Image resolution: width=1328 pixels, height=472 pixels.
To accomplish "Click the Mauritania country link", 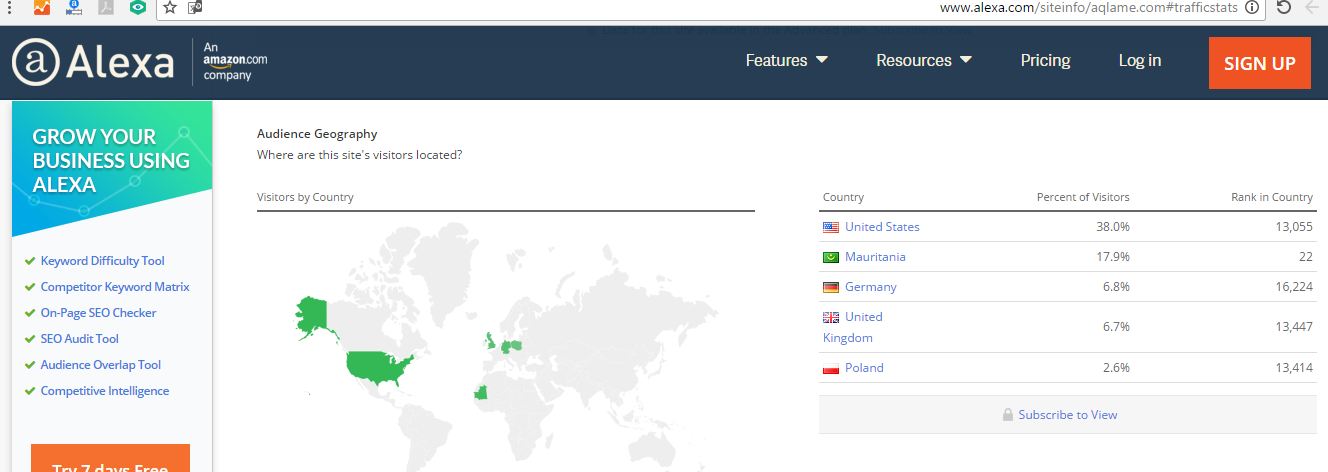I will 875,257.
